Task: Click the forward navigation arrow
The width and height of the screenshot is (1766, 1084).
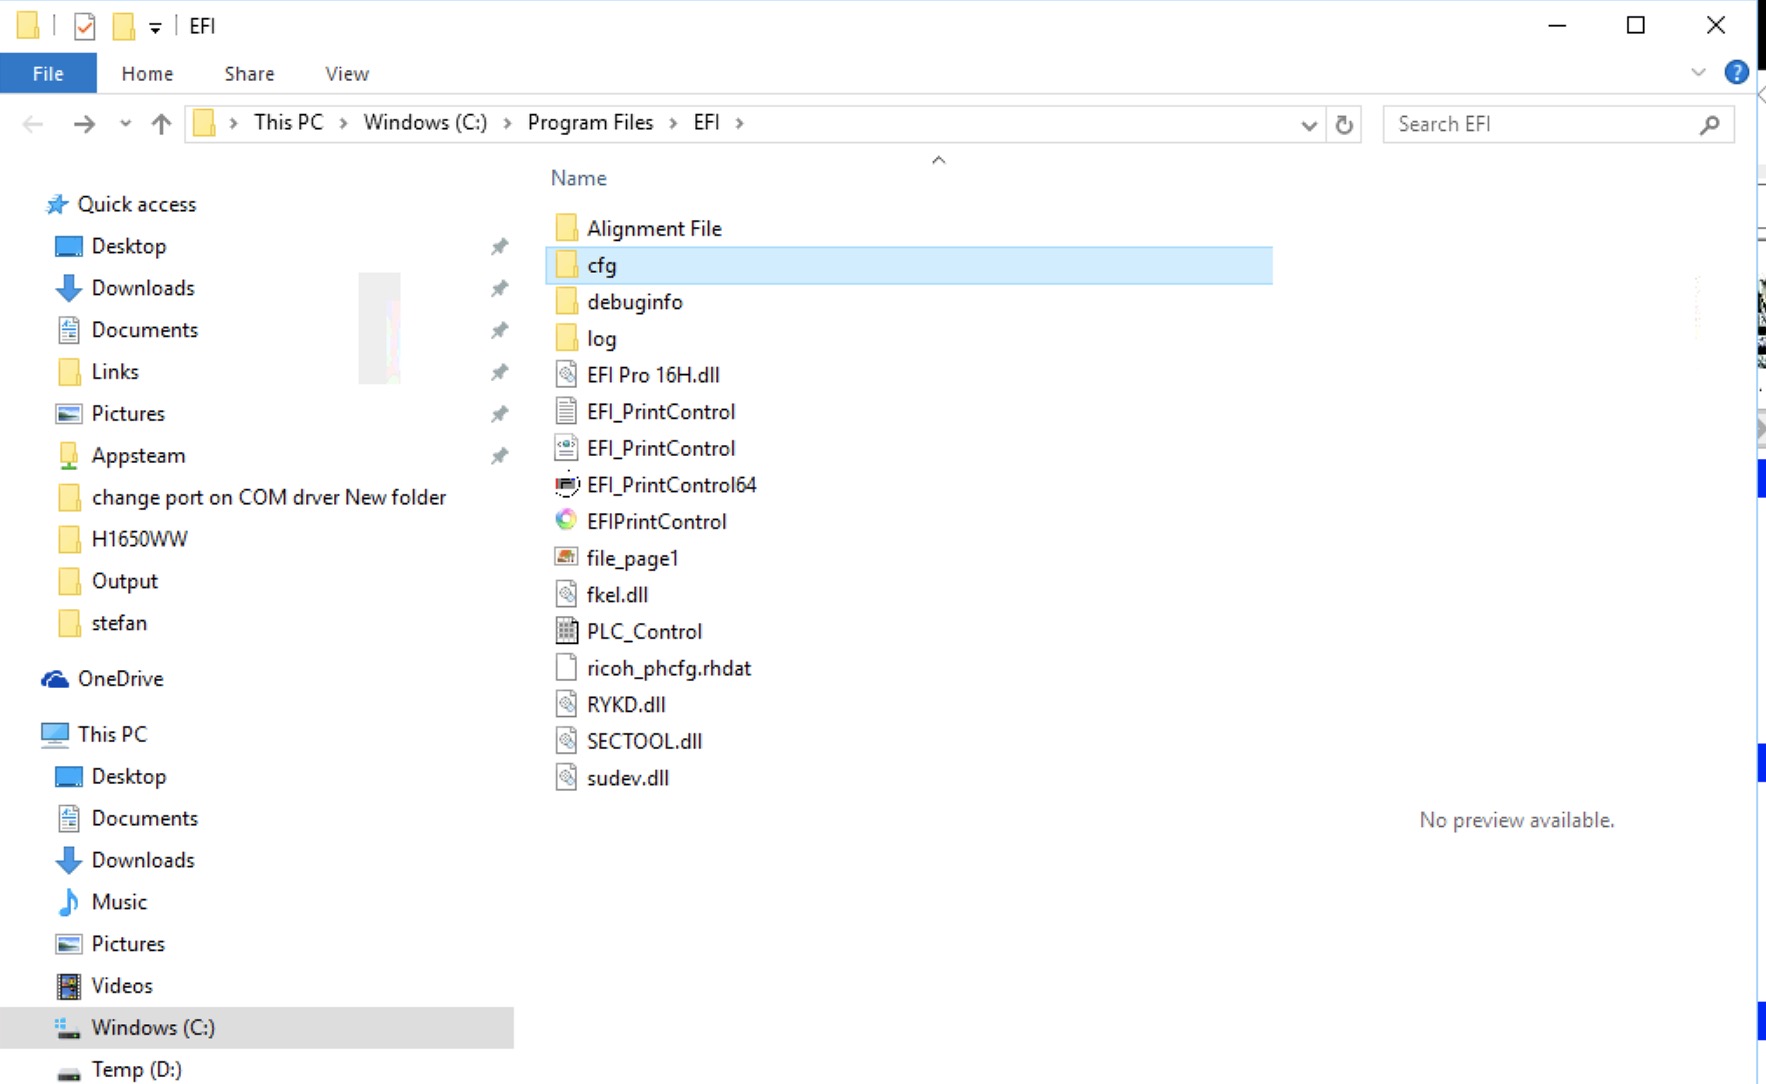Action: pyautogui.click(x=84, y=123)
